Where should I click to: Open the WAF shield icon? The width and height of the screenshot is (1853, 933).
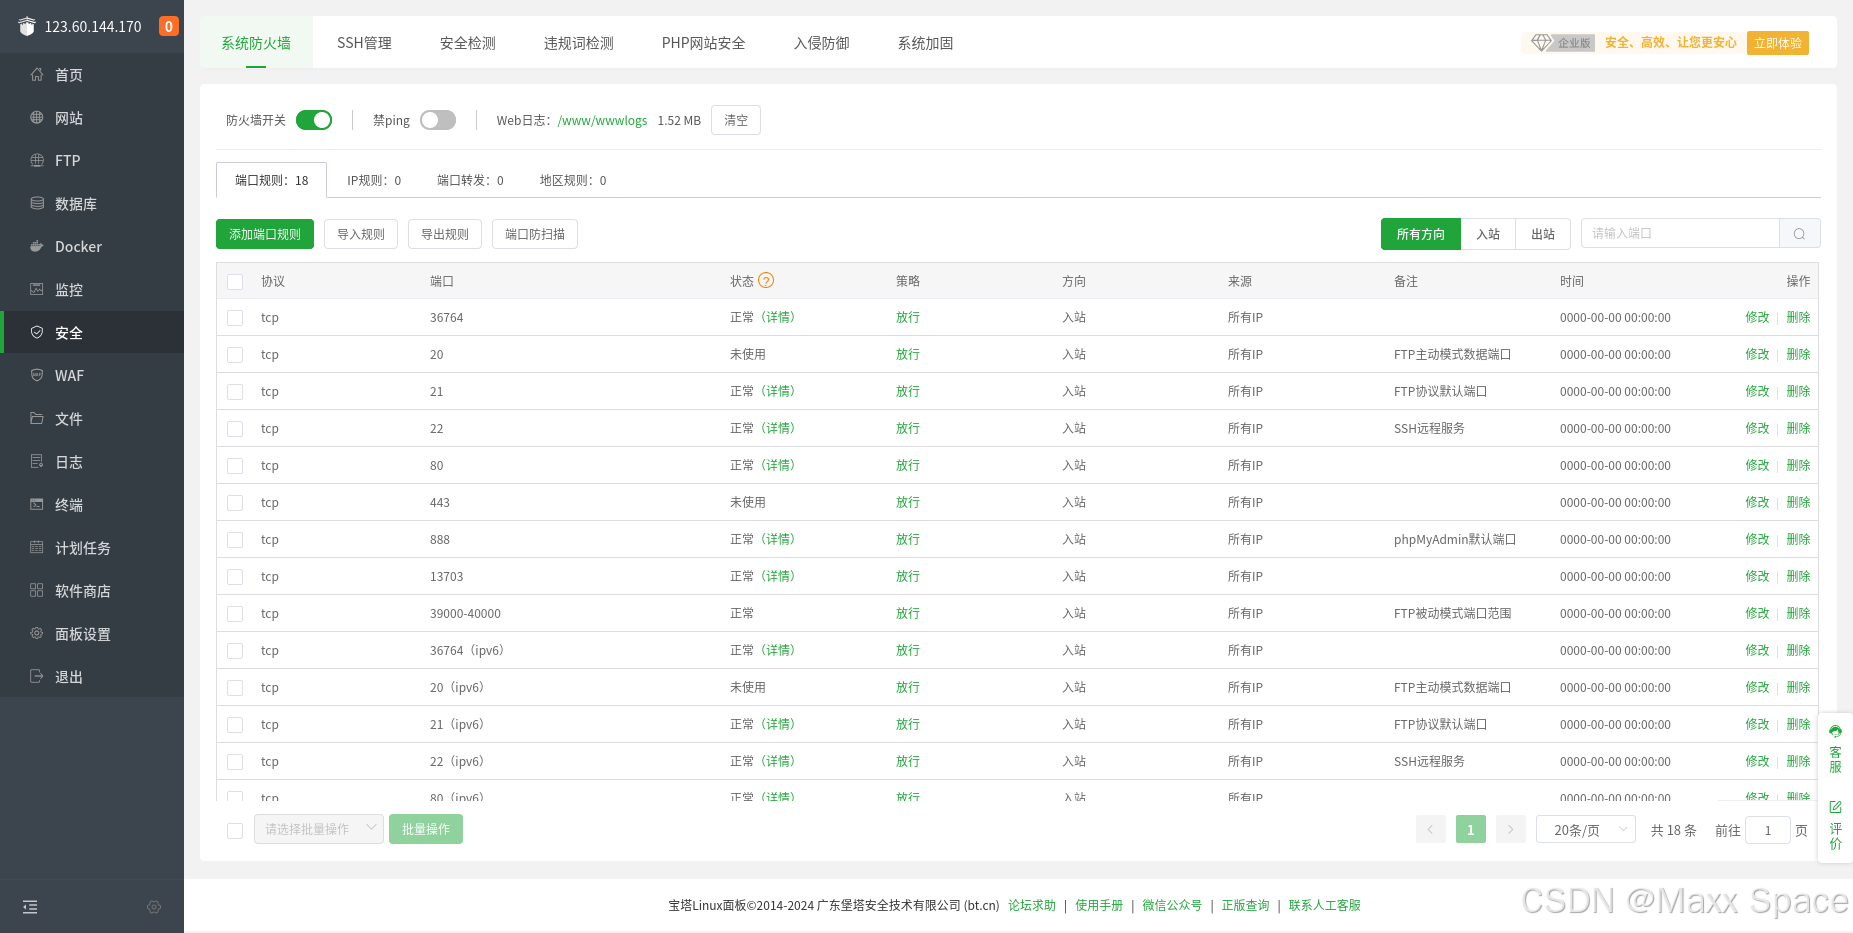pyautogui.click(x=37, y=375)
